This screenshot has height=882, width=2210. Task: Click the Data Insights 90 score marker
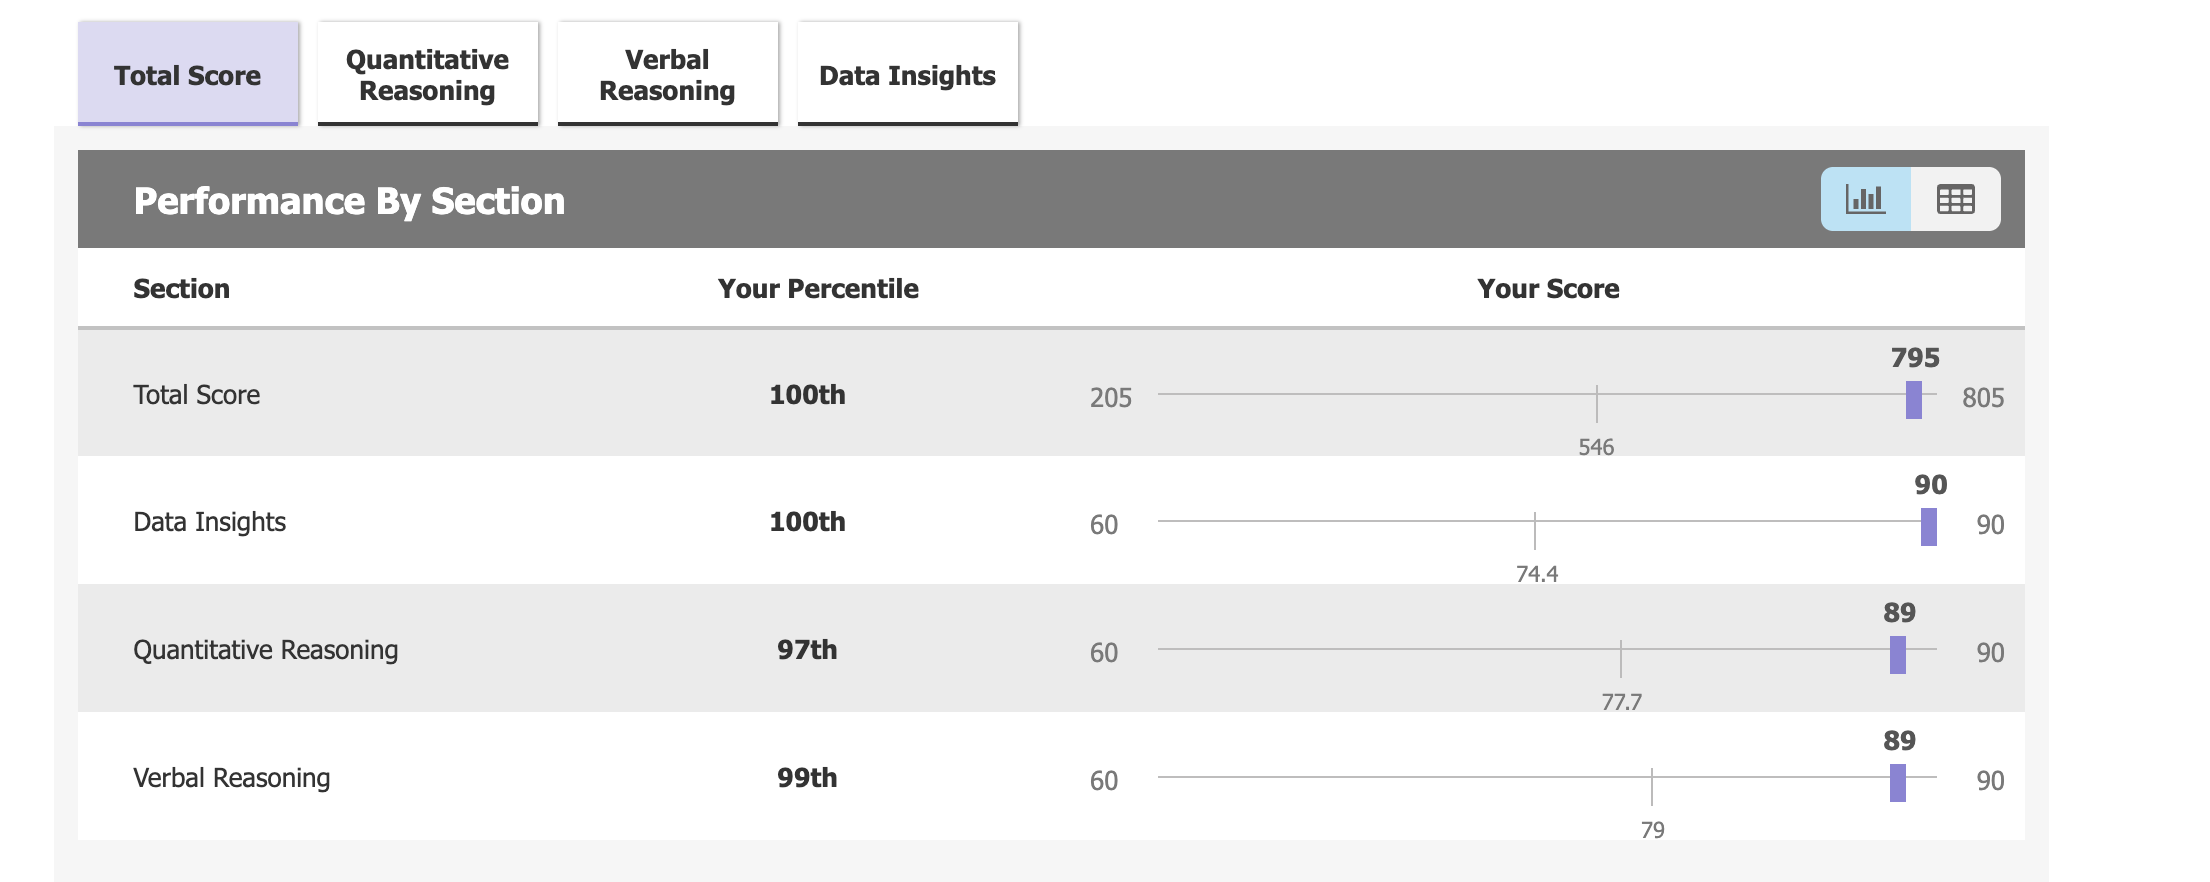click(1929, 527)
